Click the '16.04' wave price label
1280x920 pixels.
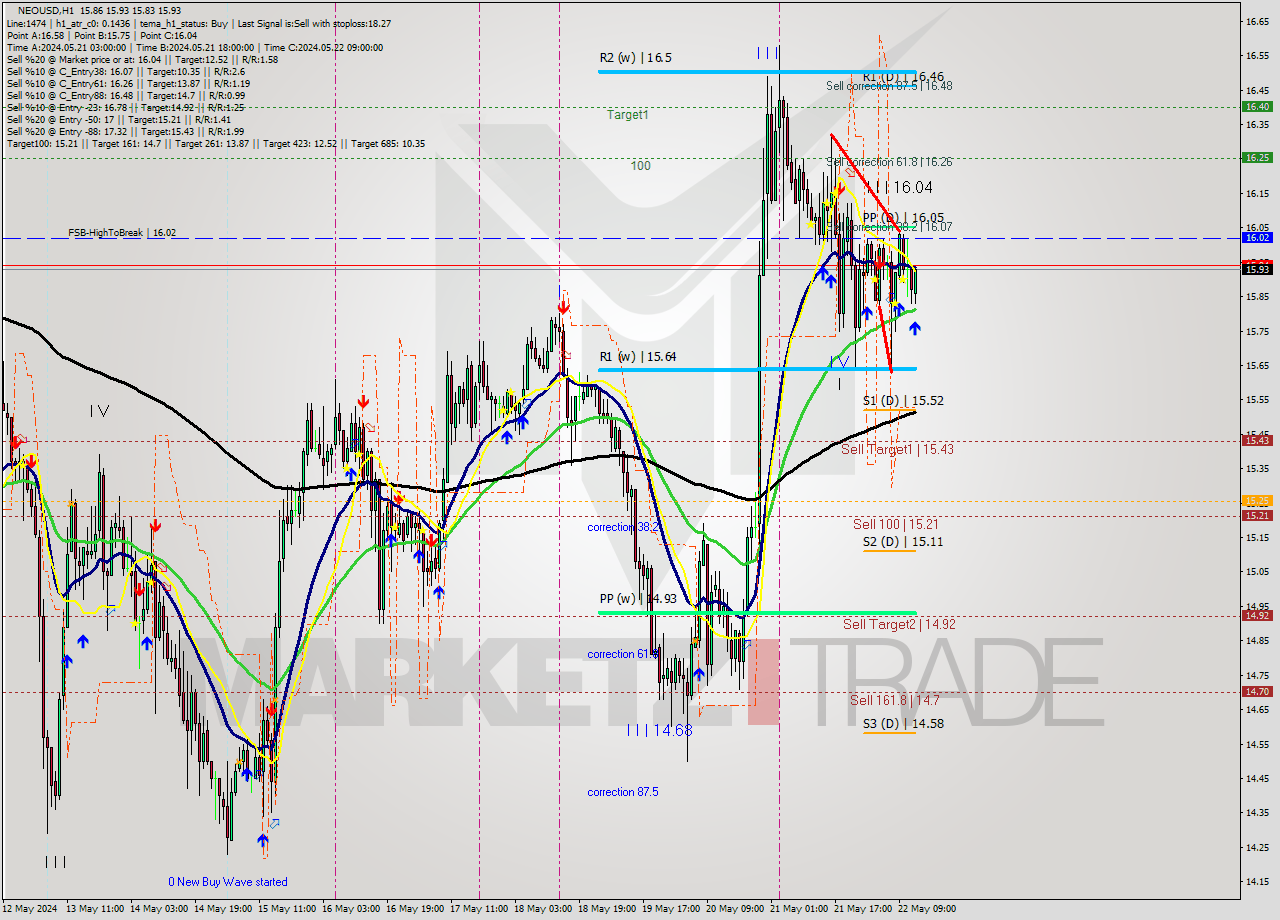(x=913, y=187)
